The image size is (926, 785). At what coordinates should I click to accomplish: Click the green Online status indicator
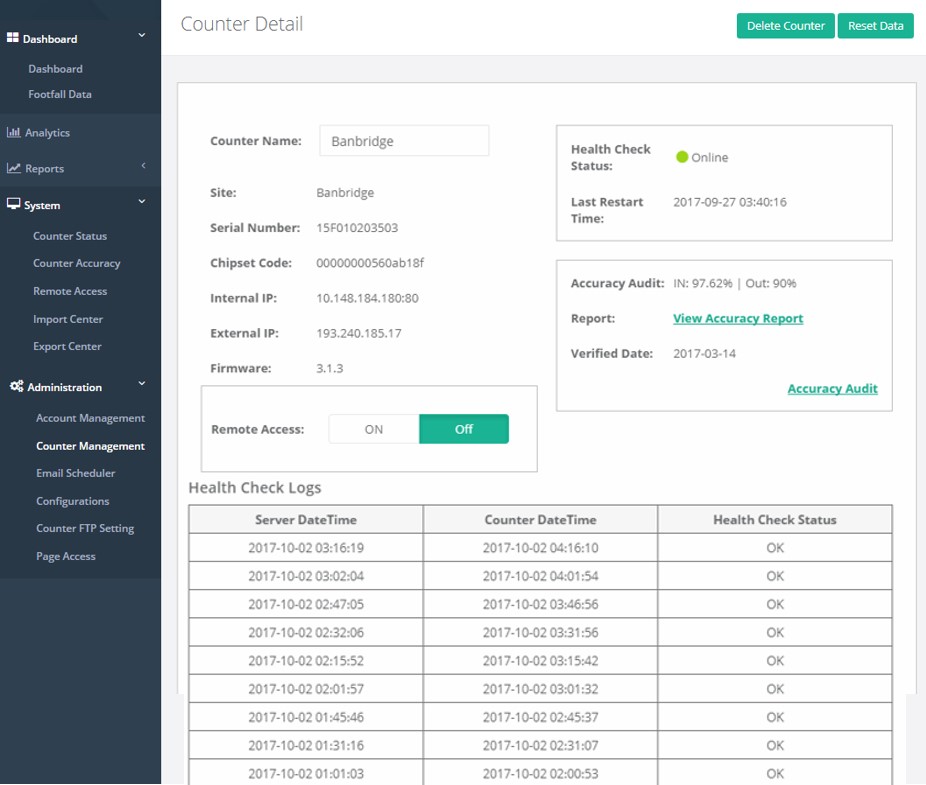682,157
